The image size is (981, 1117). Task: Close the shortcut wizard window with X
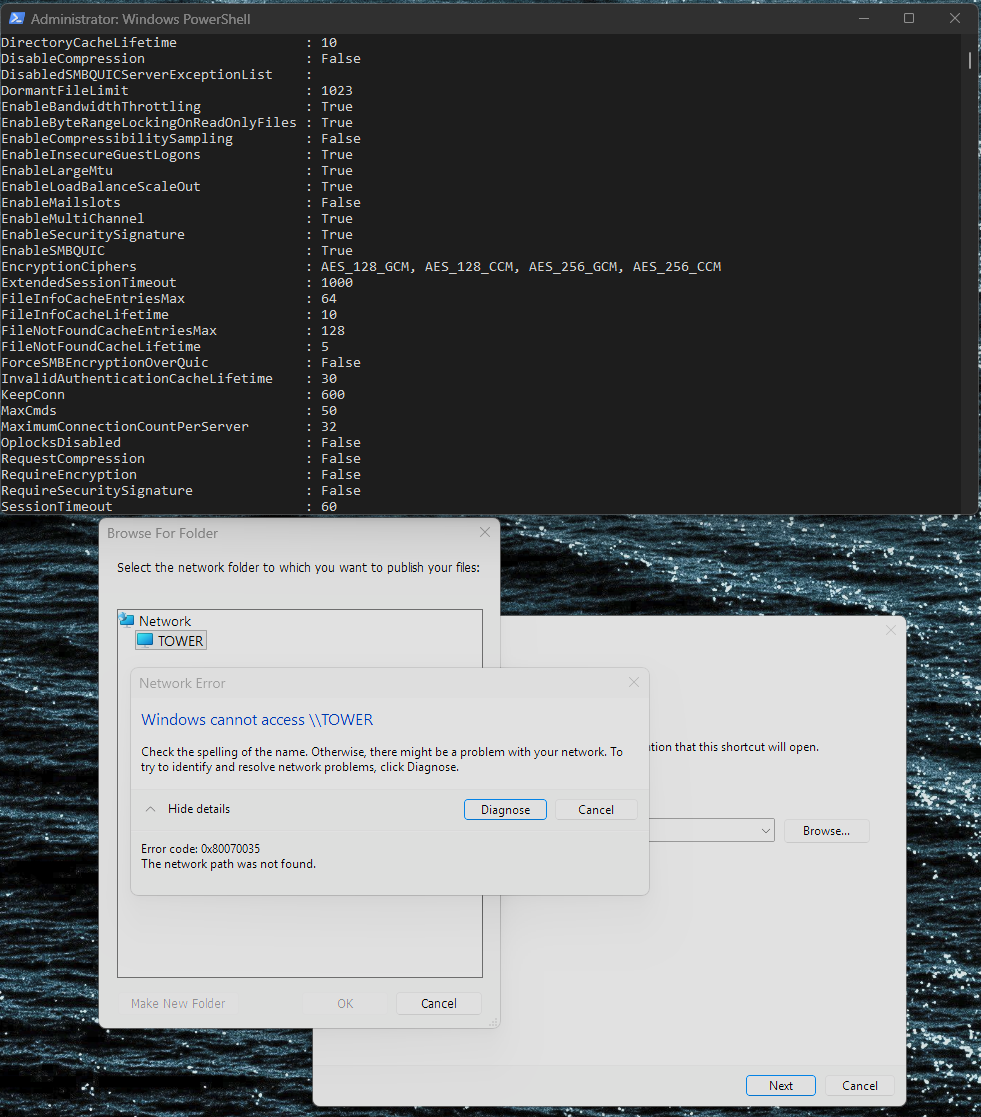pyautogui.click(x=891, y=630)
